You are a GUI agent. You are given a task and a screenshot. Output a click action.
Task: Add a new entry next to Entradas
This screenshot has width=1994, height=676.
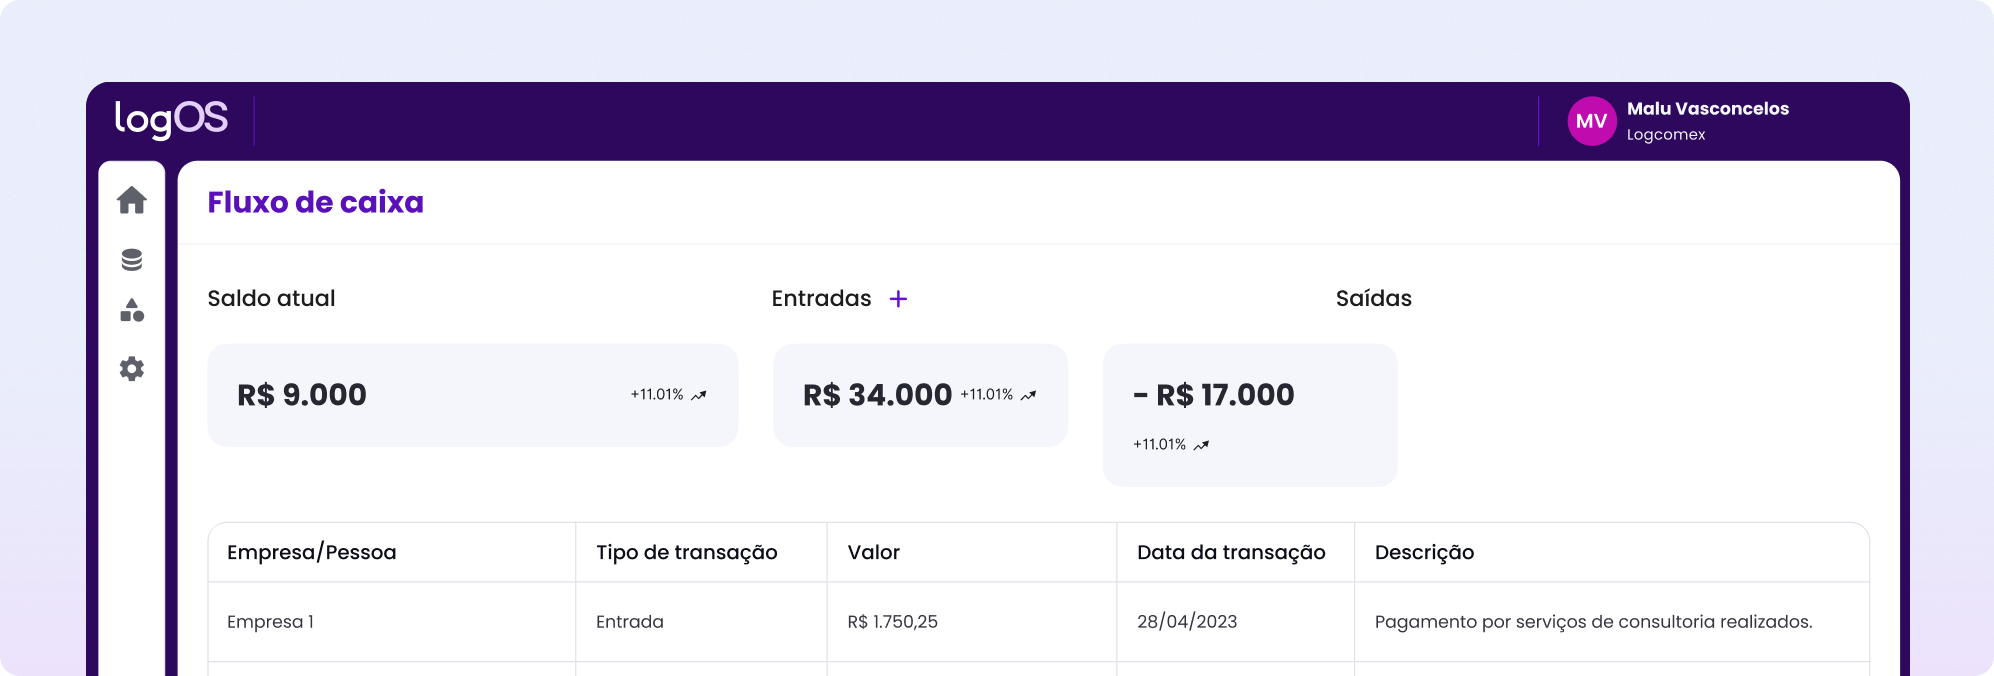(898, 299)
